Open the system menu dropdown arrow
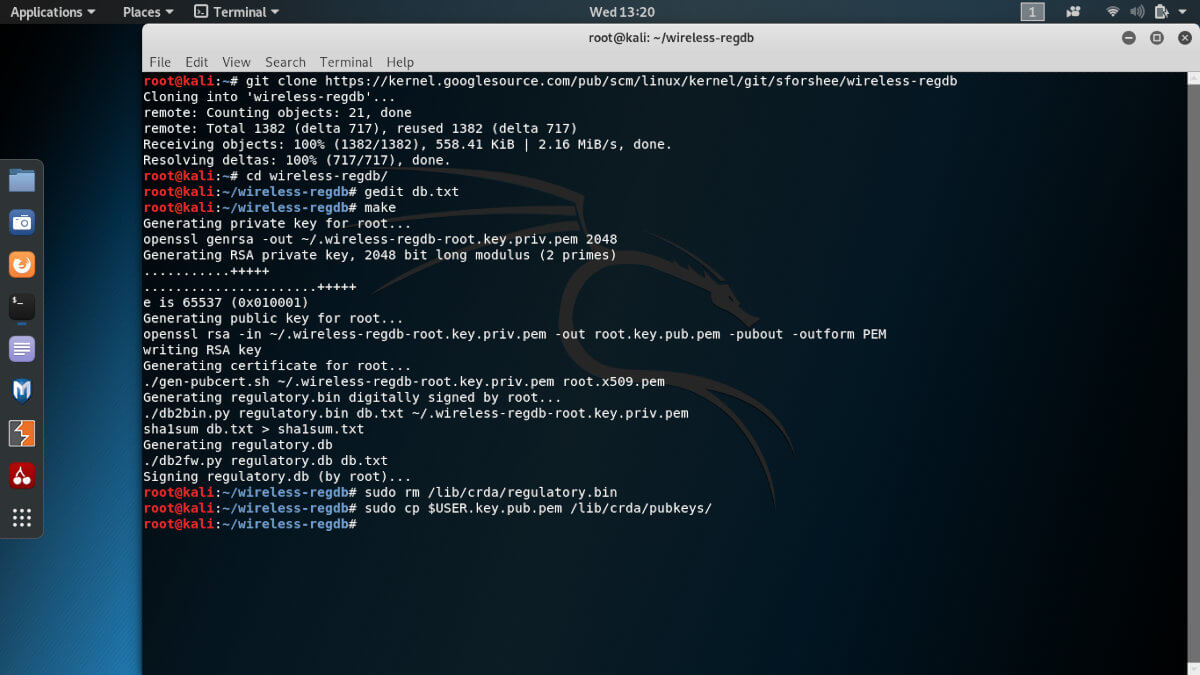Viewport: 1200px width, 675px height. pos(1180,12)
